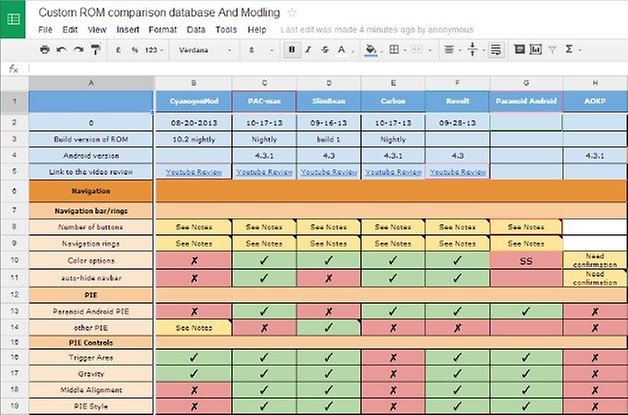Insert a comment icon

click(x=519, y=50)
